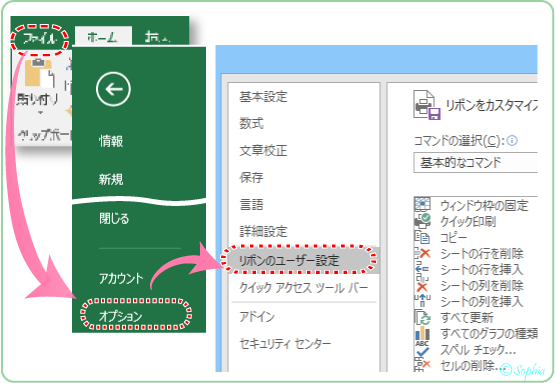Select シートの列を削除 icon

[422, 285]
